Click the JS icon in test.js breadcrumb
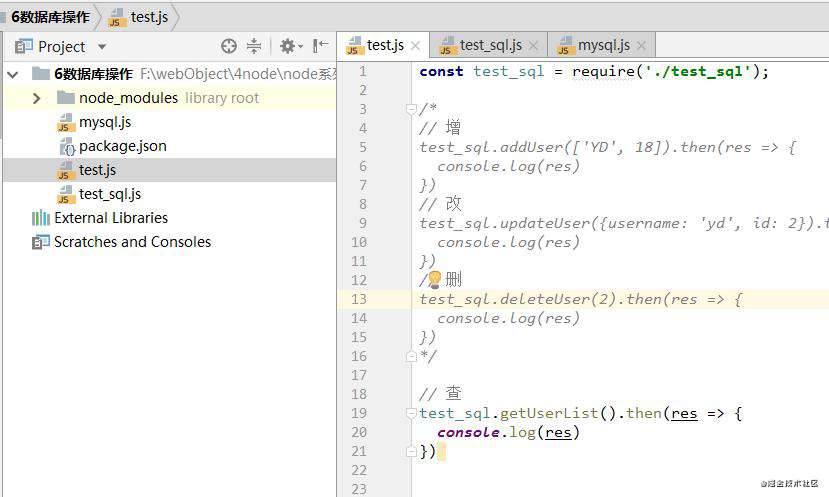This screenshot has height=497, width=829. (x=116, y=17)
